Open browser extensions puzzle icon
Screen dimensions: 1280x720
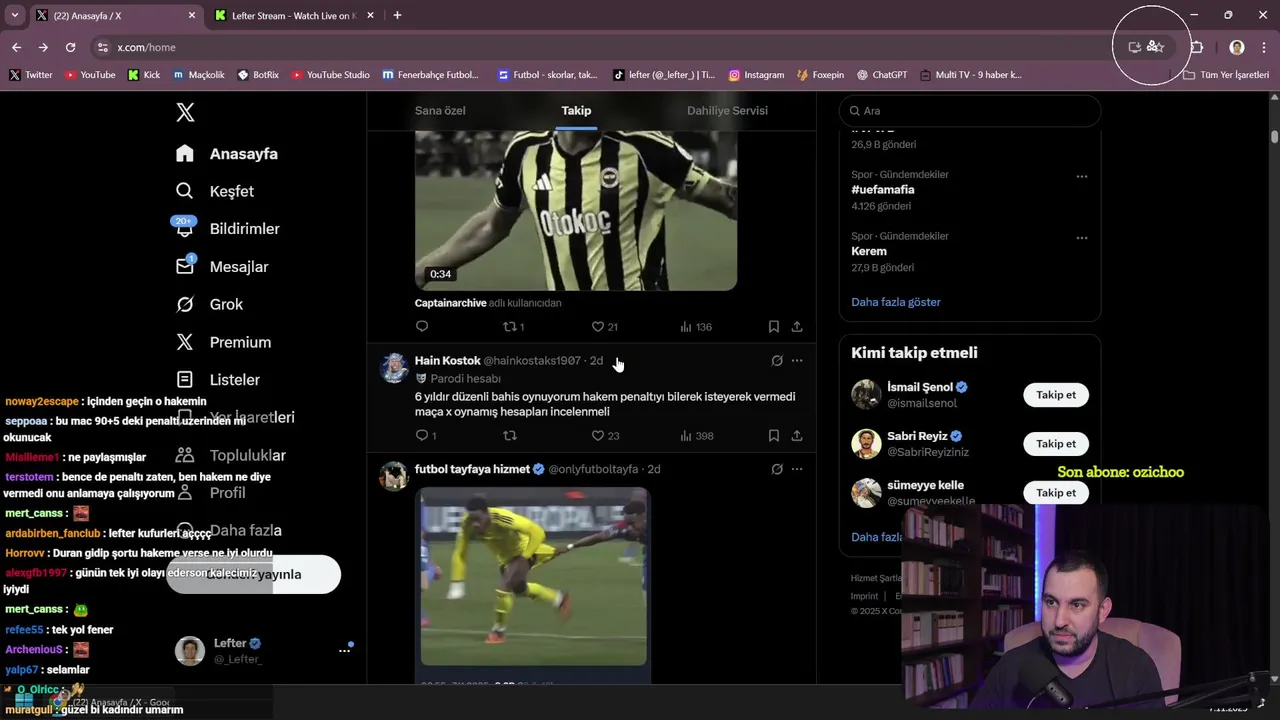pos(1197,47)
